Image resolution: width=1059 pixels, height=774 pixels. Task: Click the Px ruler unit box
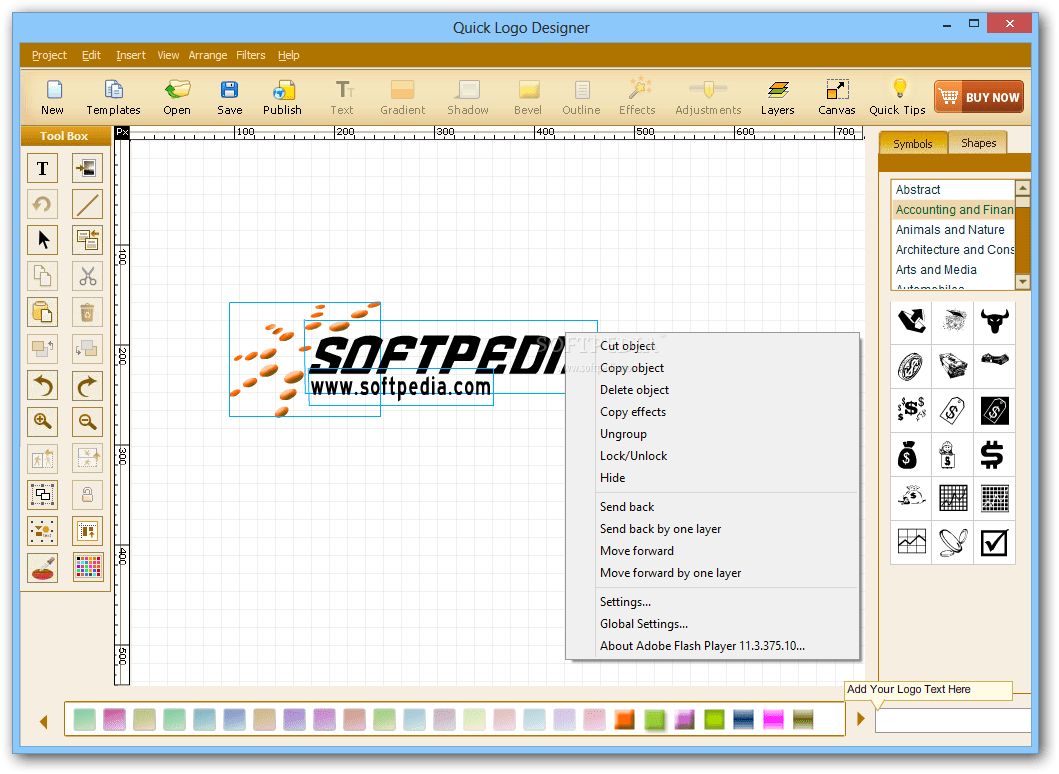coord(122,132)
